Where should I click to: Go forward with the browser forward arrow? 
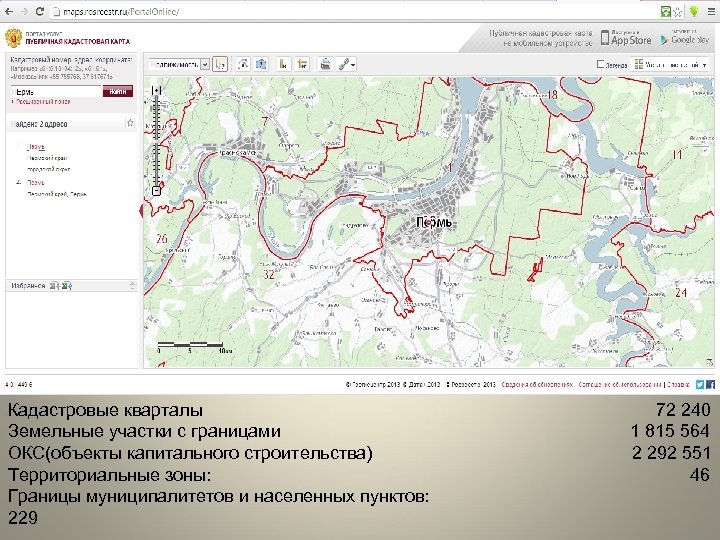pyautogui.click(x=24, y=11)
